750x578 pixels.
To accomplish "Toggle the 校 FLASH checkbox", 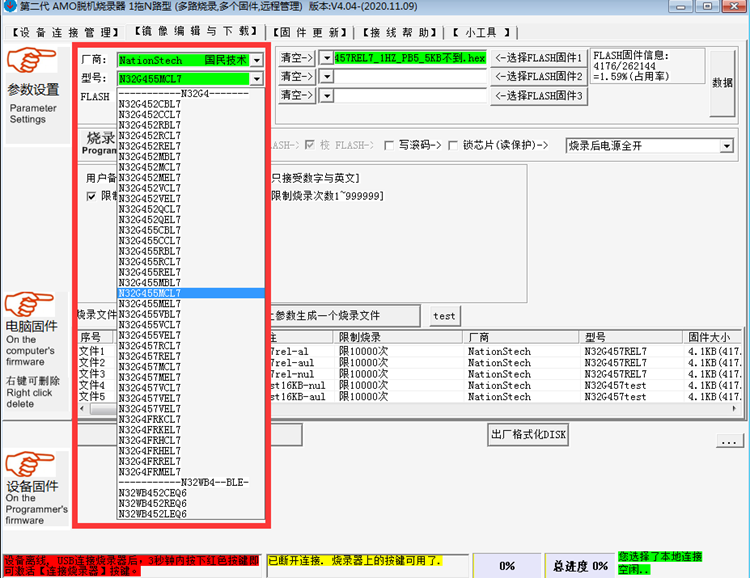I will (x=309, y=145).
